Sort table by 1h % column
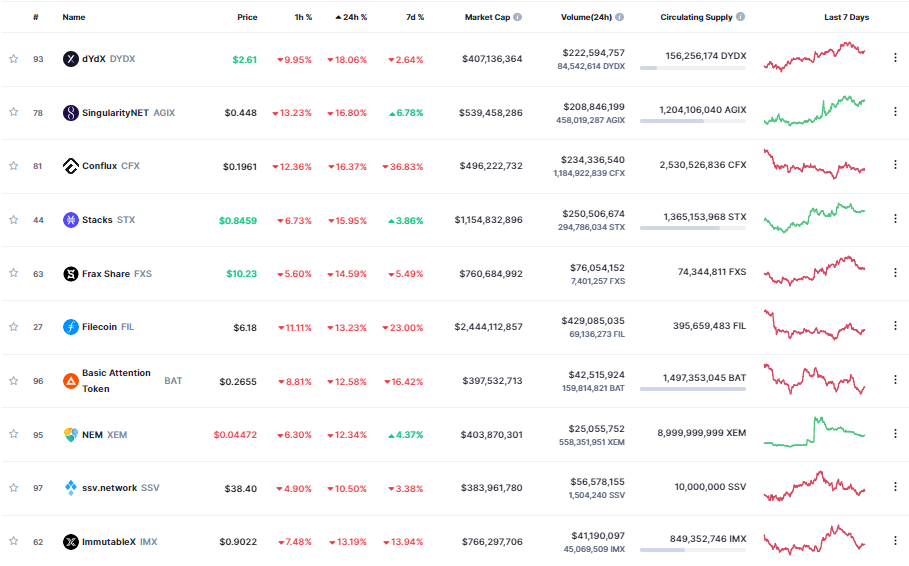Screen dimensions: 909x566 tap(303, 17)
